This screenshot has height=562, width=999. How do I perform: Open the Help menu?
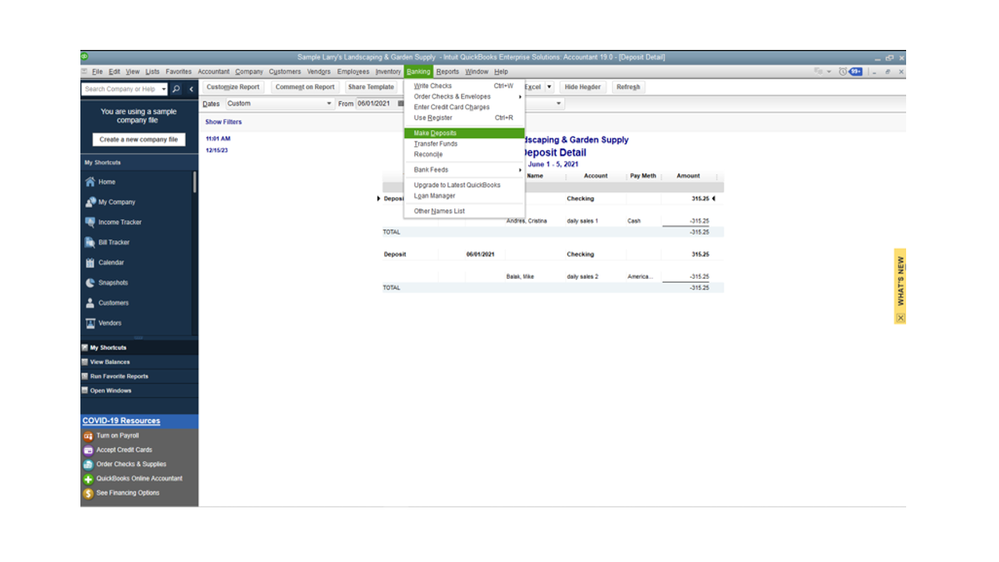coord(501,72)
